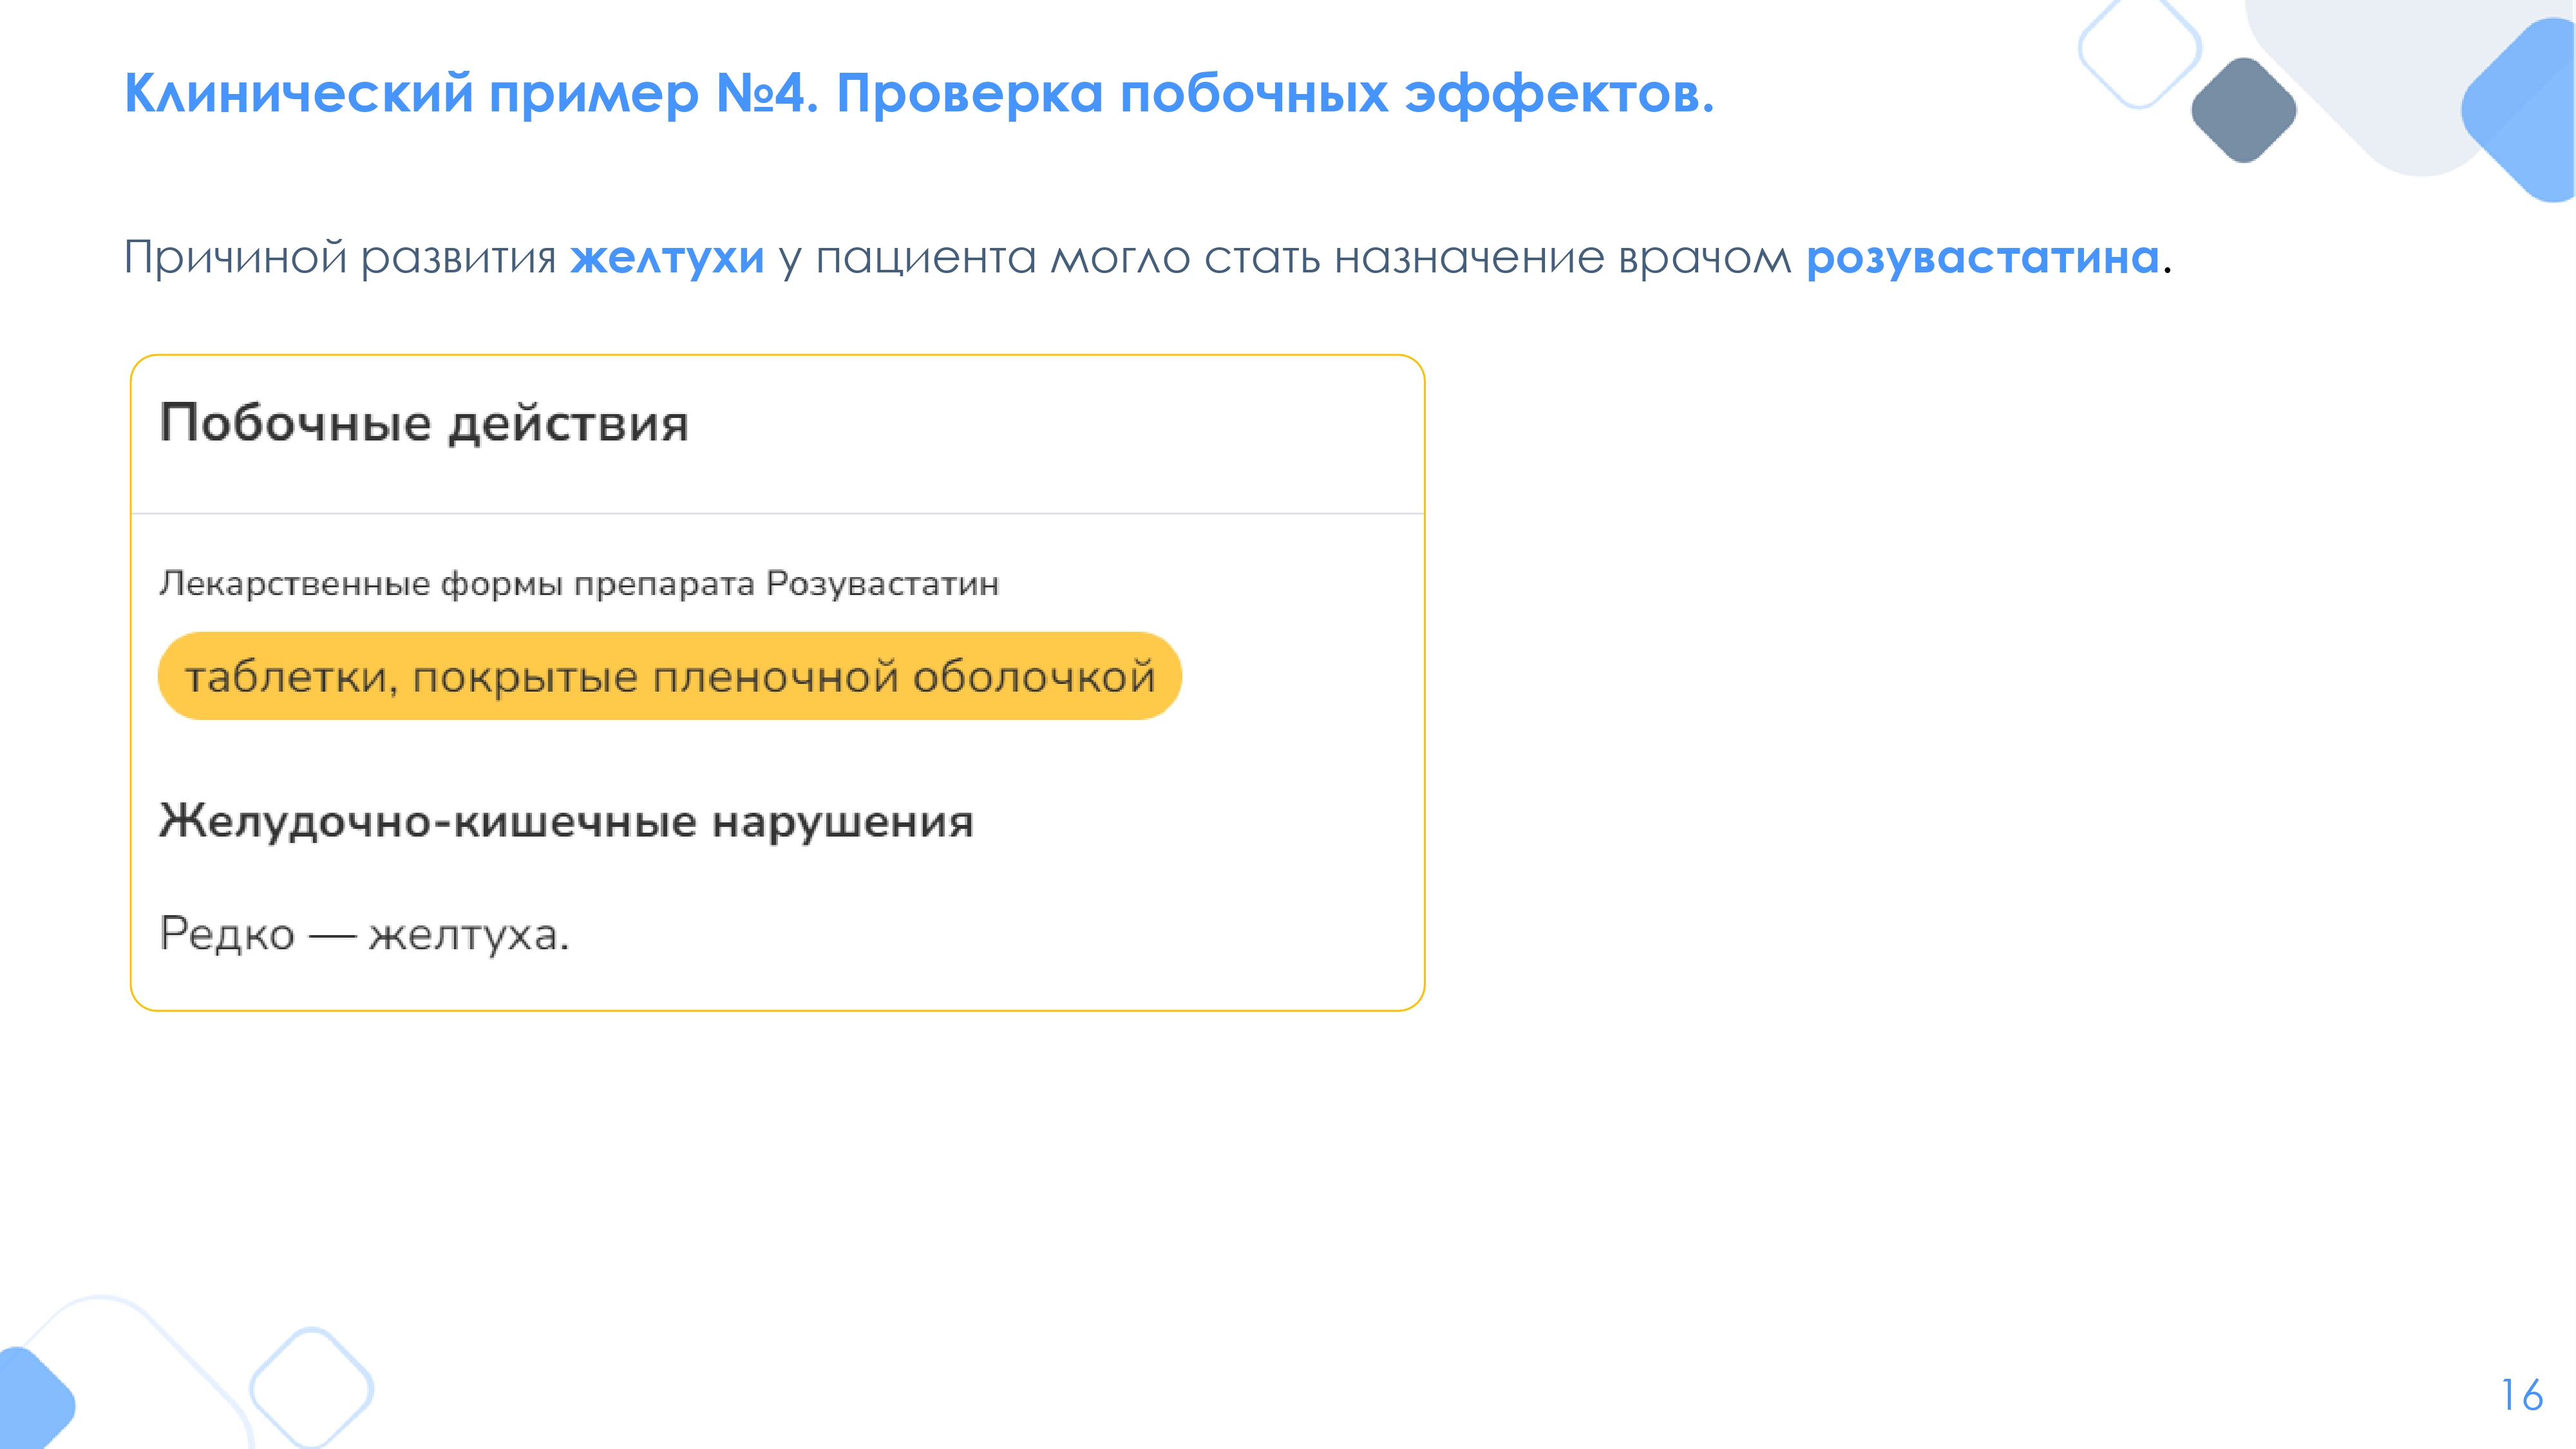Click the bold blue word 'желтухи'
Image resolution: width=2576 pixels, height=1449 pixels.
pyautogui.click(x=667, y=258)
